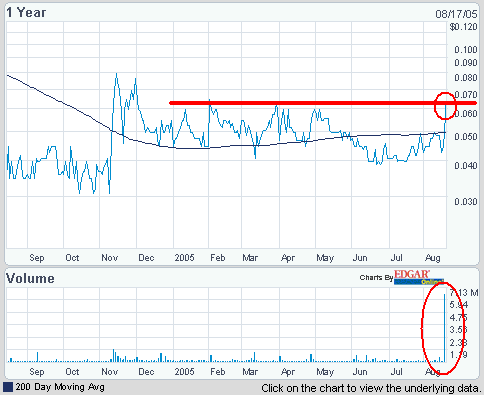Click 'May' on the Volume chart axis
The height and width of the screenshot is (395, 484).
pos(325,372)
